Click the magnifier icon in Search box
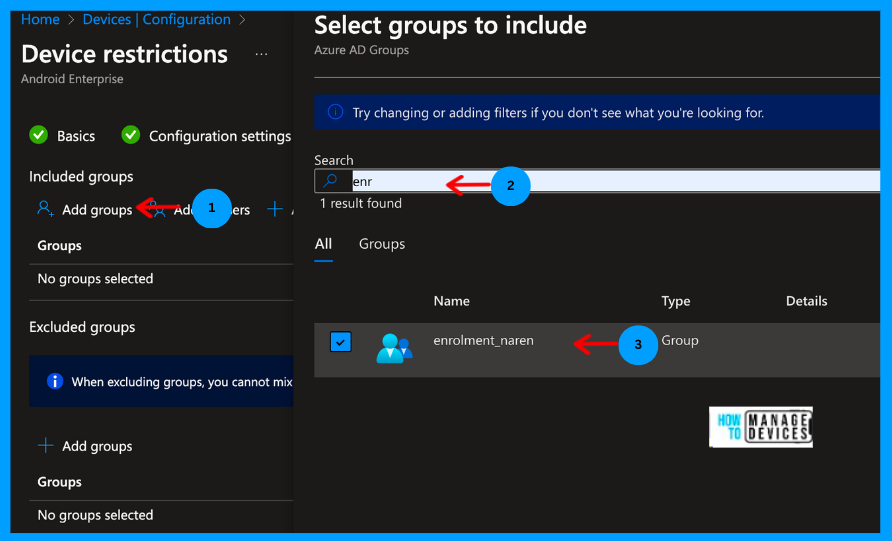 [331, 181]
